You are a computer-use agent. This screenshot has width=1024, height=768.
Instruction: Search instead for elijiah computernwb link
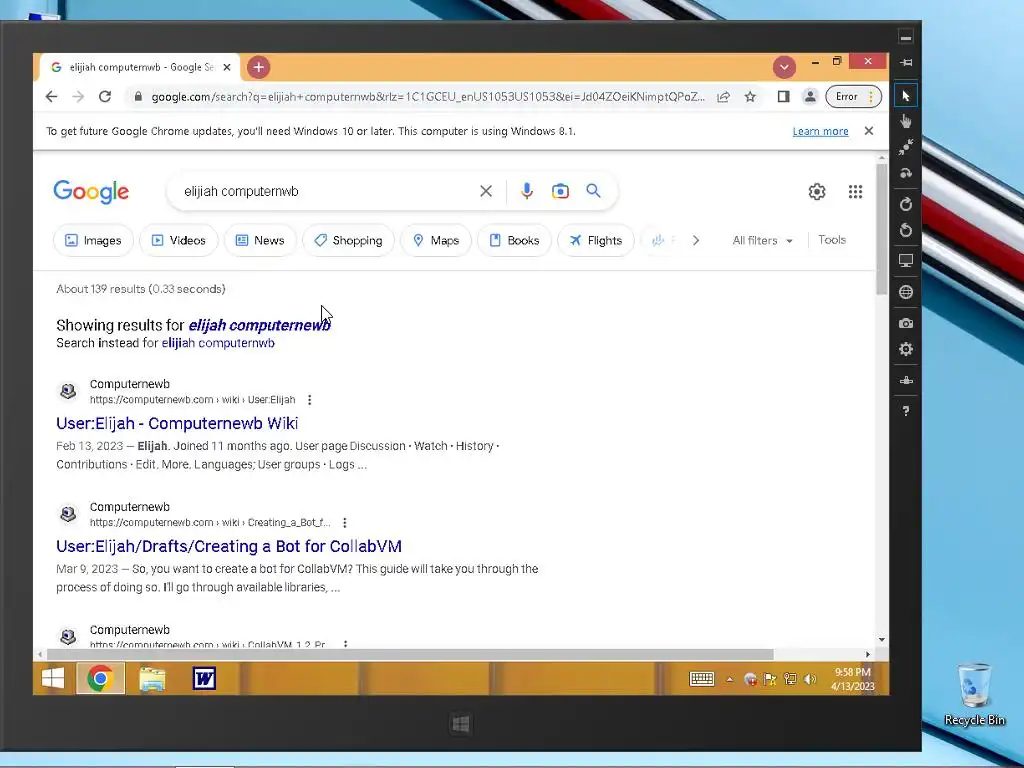[x=218, y=343]
